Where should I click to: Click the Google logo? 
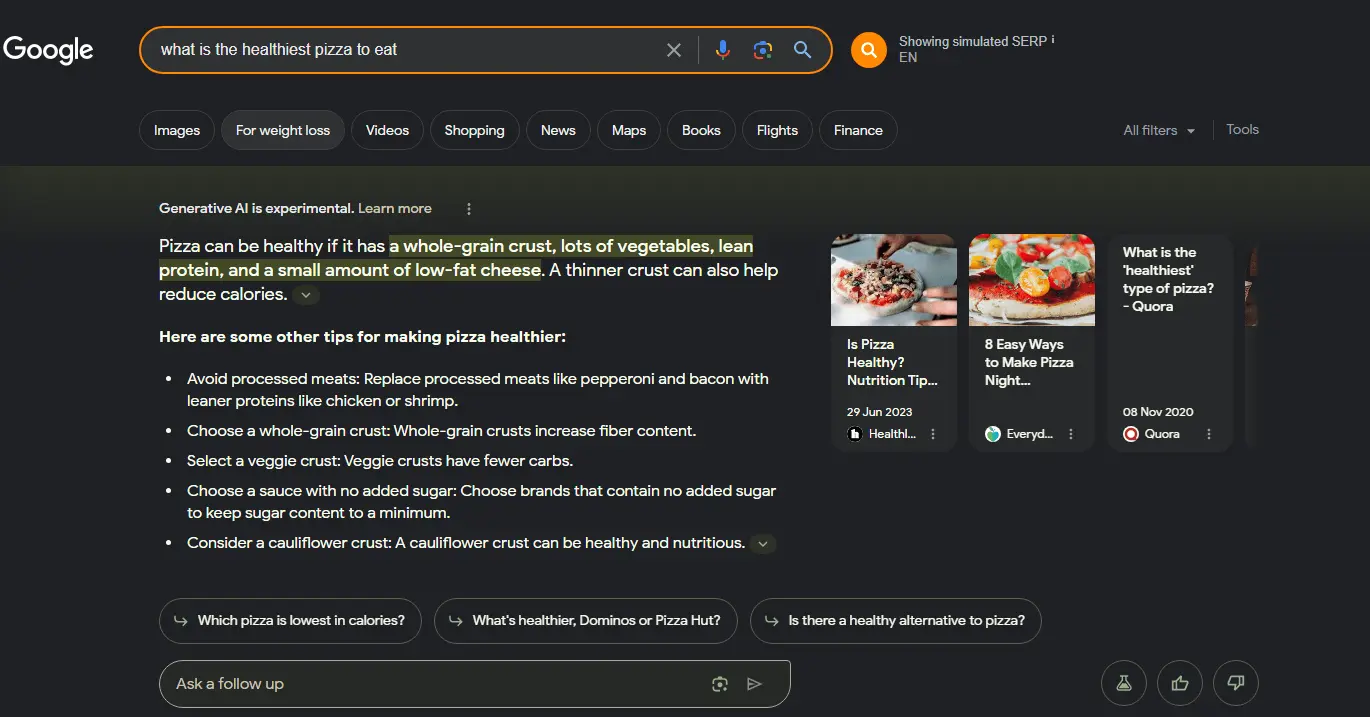tap(48, 49)
